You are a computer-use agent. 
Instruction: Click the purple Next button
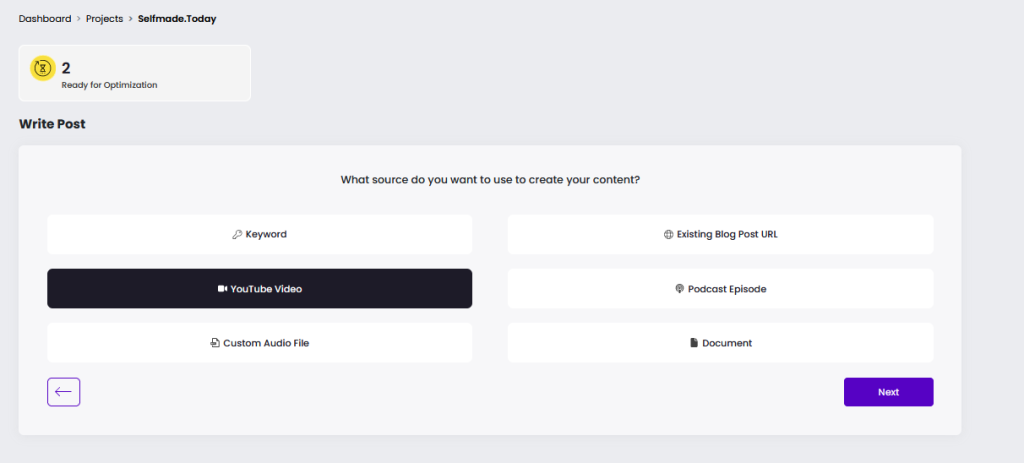click(x=888, y=392)
